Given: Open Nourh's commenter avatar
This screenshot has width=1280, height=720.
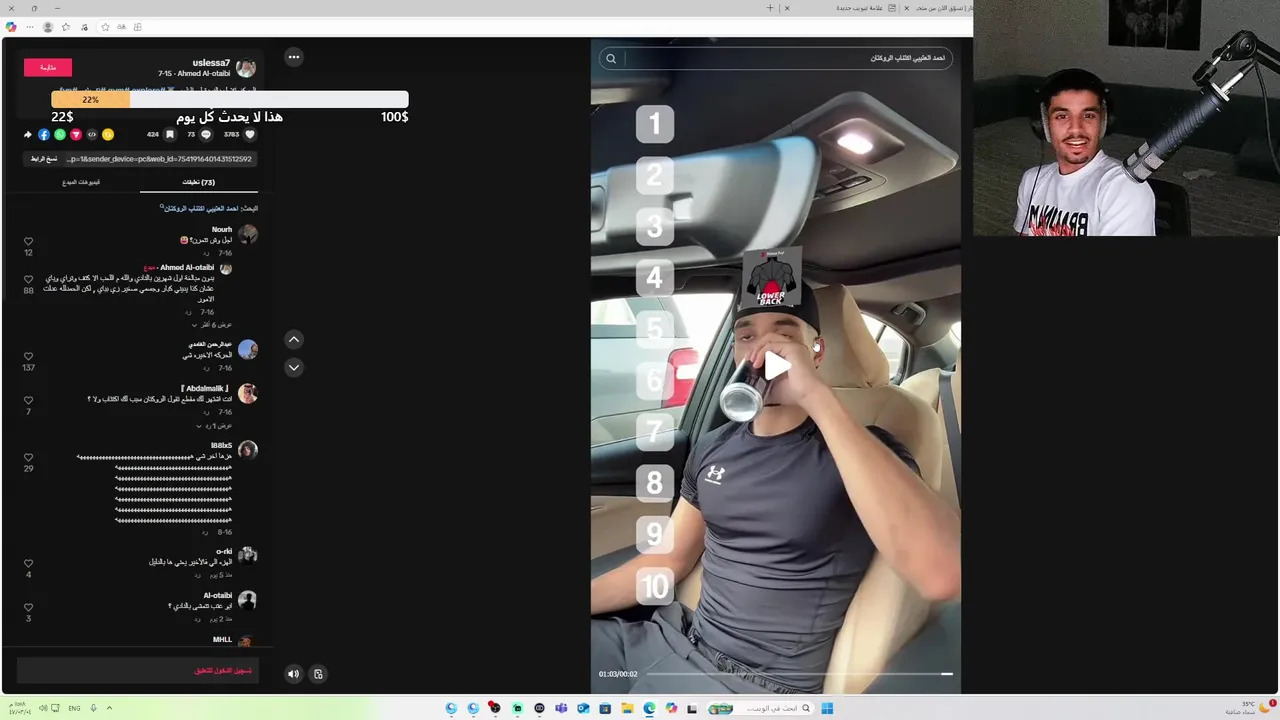Looking at the screenshot, I should point(247,235).
